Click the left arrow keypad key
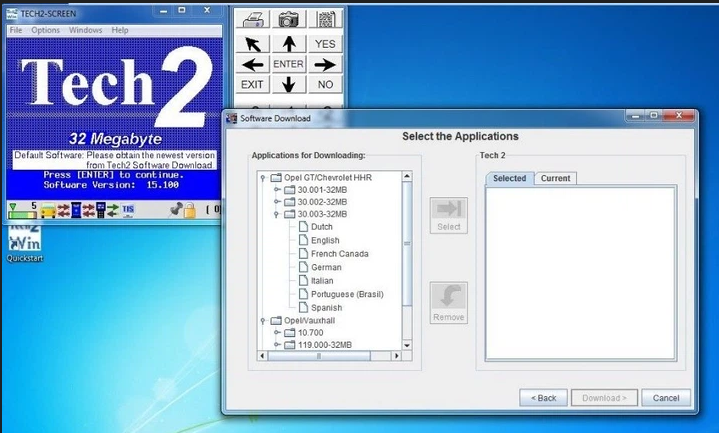Viewport: 719px width, 433px height. (x=252, y=64)
